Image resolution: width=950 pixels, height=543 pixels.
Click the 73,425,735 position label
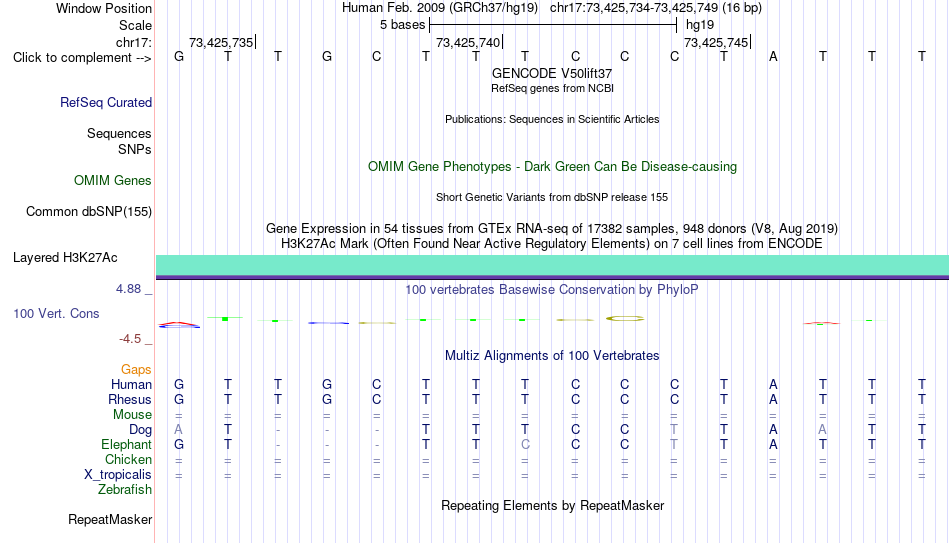pyautogui.click(x=221, y=42)
